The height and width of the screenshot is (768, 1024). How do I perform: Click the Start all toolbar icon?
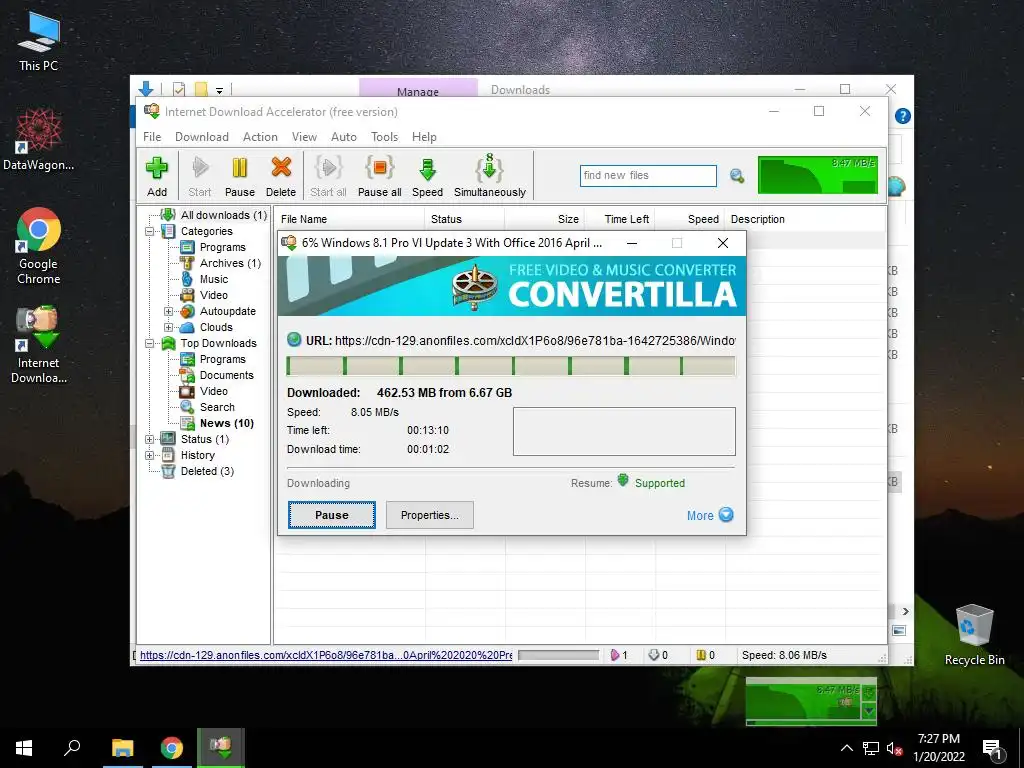(328, 176)
